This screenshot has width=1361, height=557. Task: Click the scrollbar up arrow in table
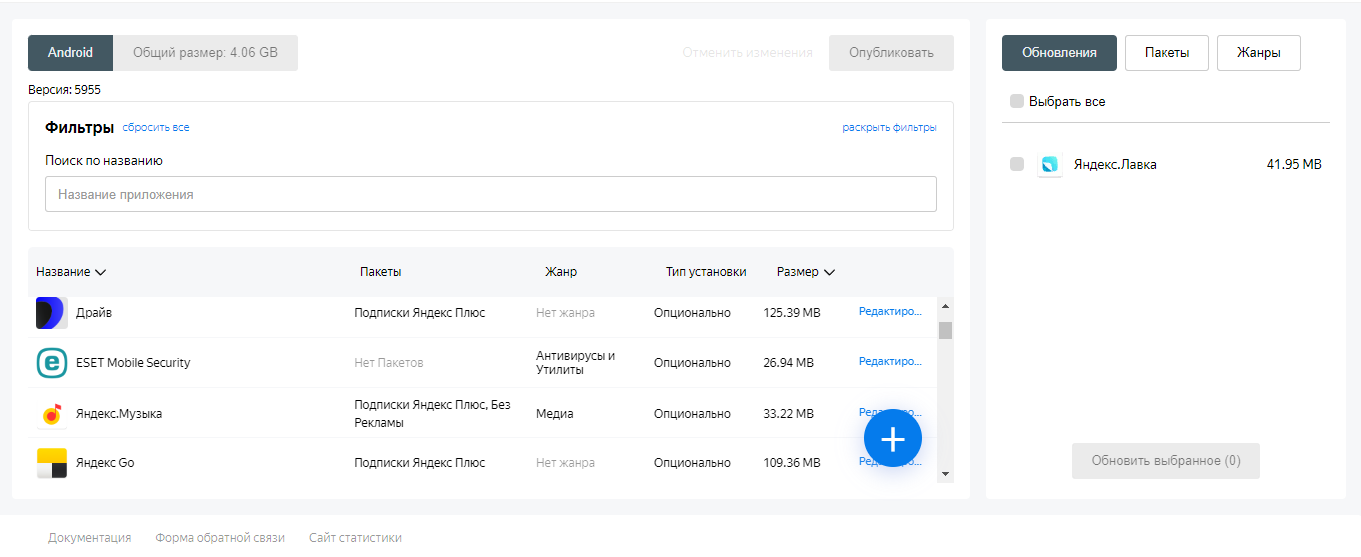click(x=945, y=306)
